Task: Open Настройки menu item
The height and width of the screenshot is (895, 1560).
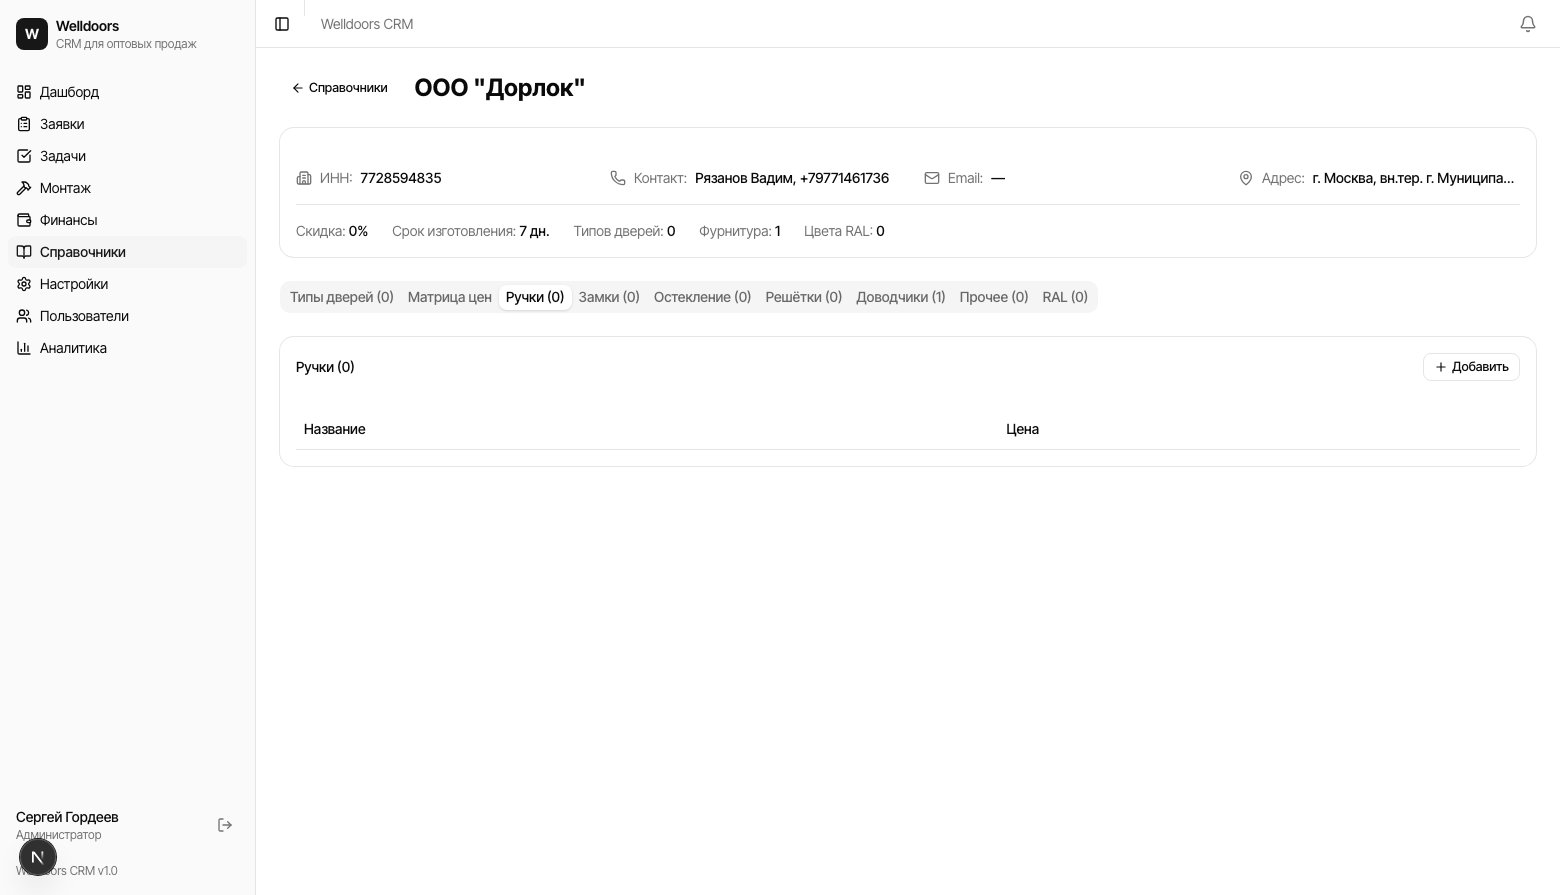Action: pos(127,284)
